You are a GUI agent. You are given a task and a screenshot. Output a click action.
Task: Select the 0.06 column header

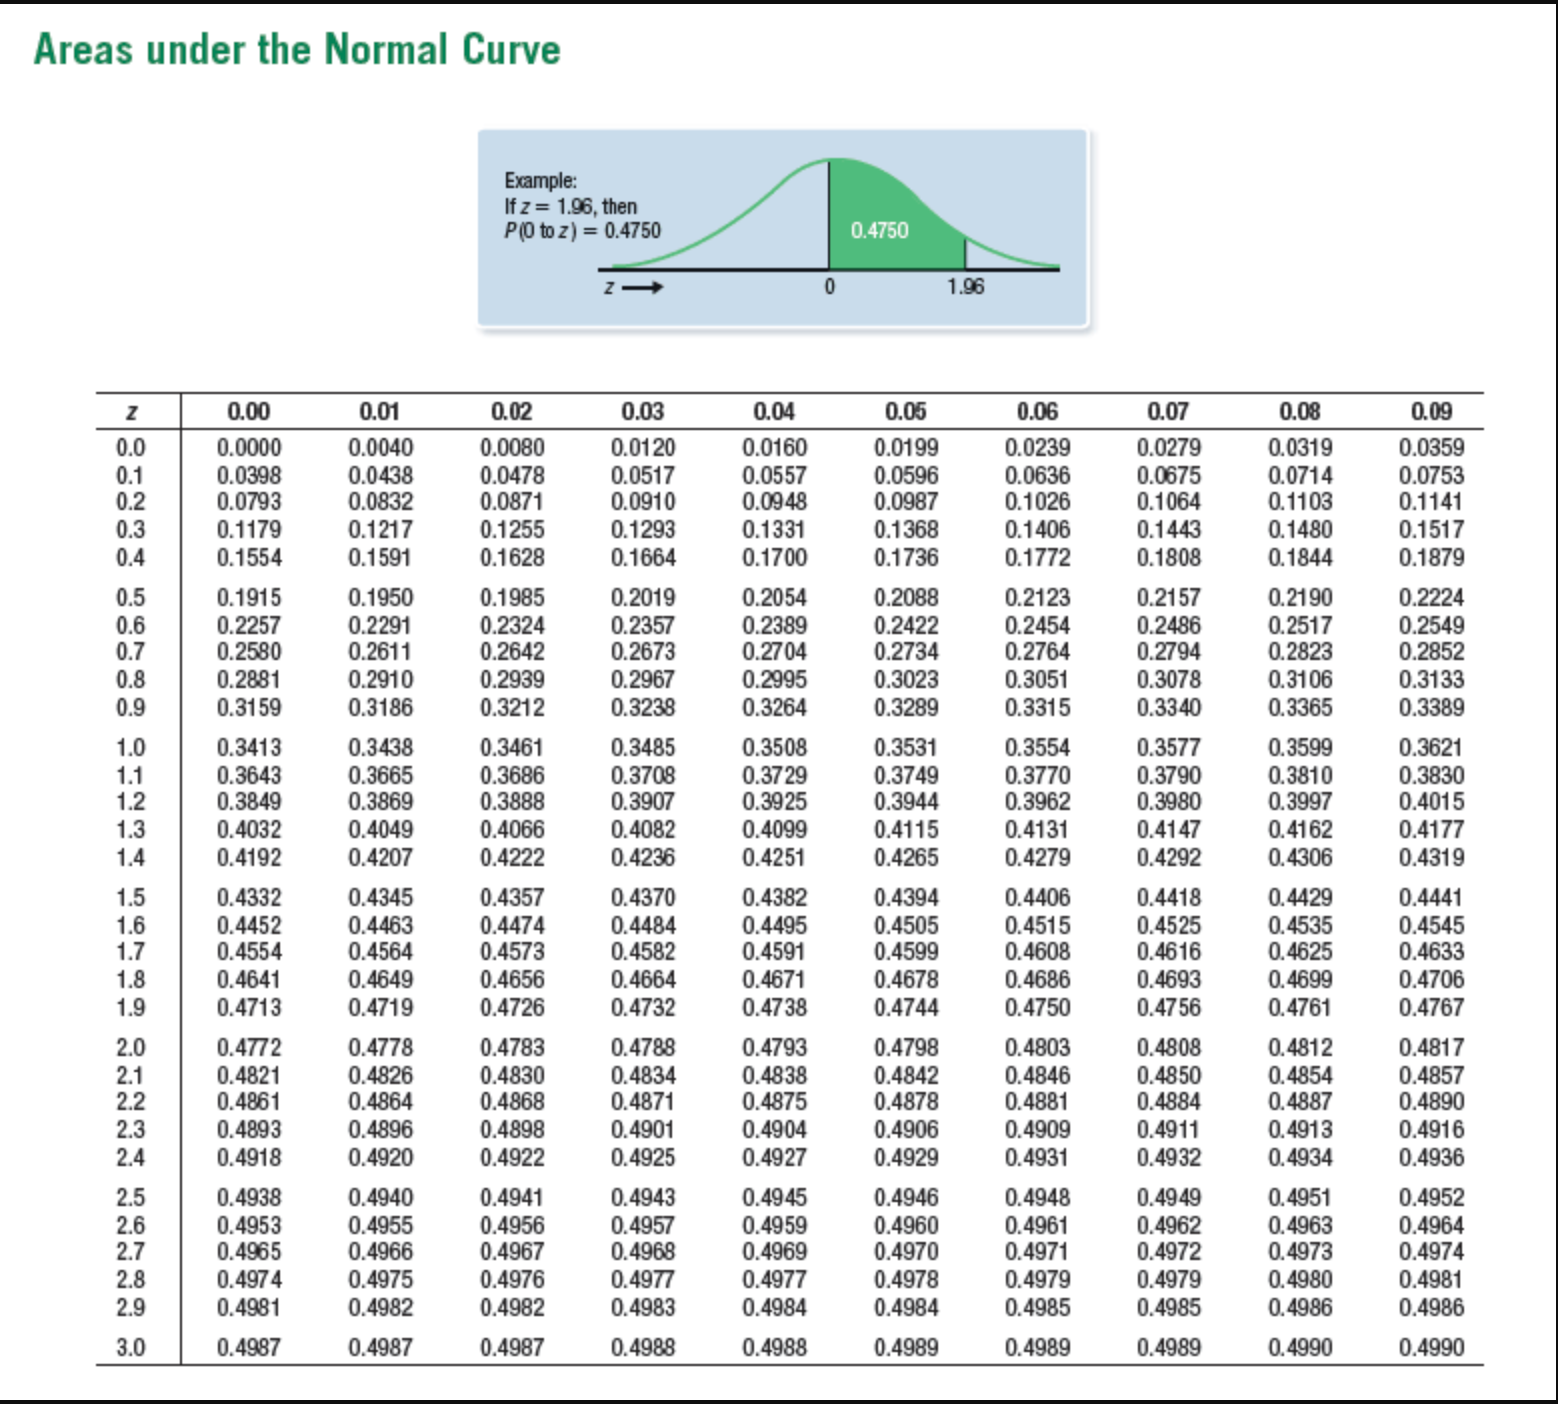click(x=1038, y=411)
